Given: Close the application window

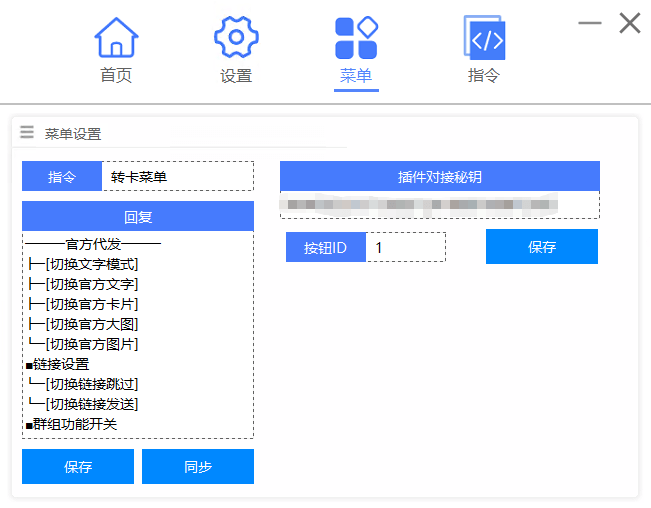Looking at the screenshot, I should [x=630, y=23].
